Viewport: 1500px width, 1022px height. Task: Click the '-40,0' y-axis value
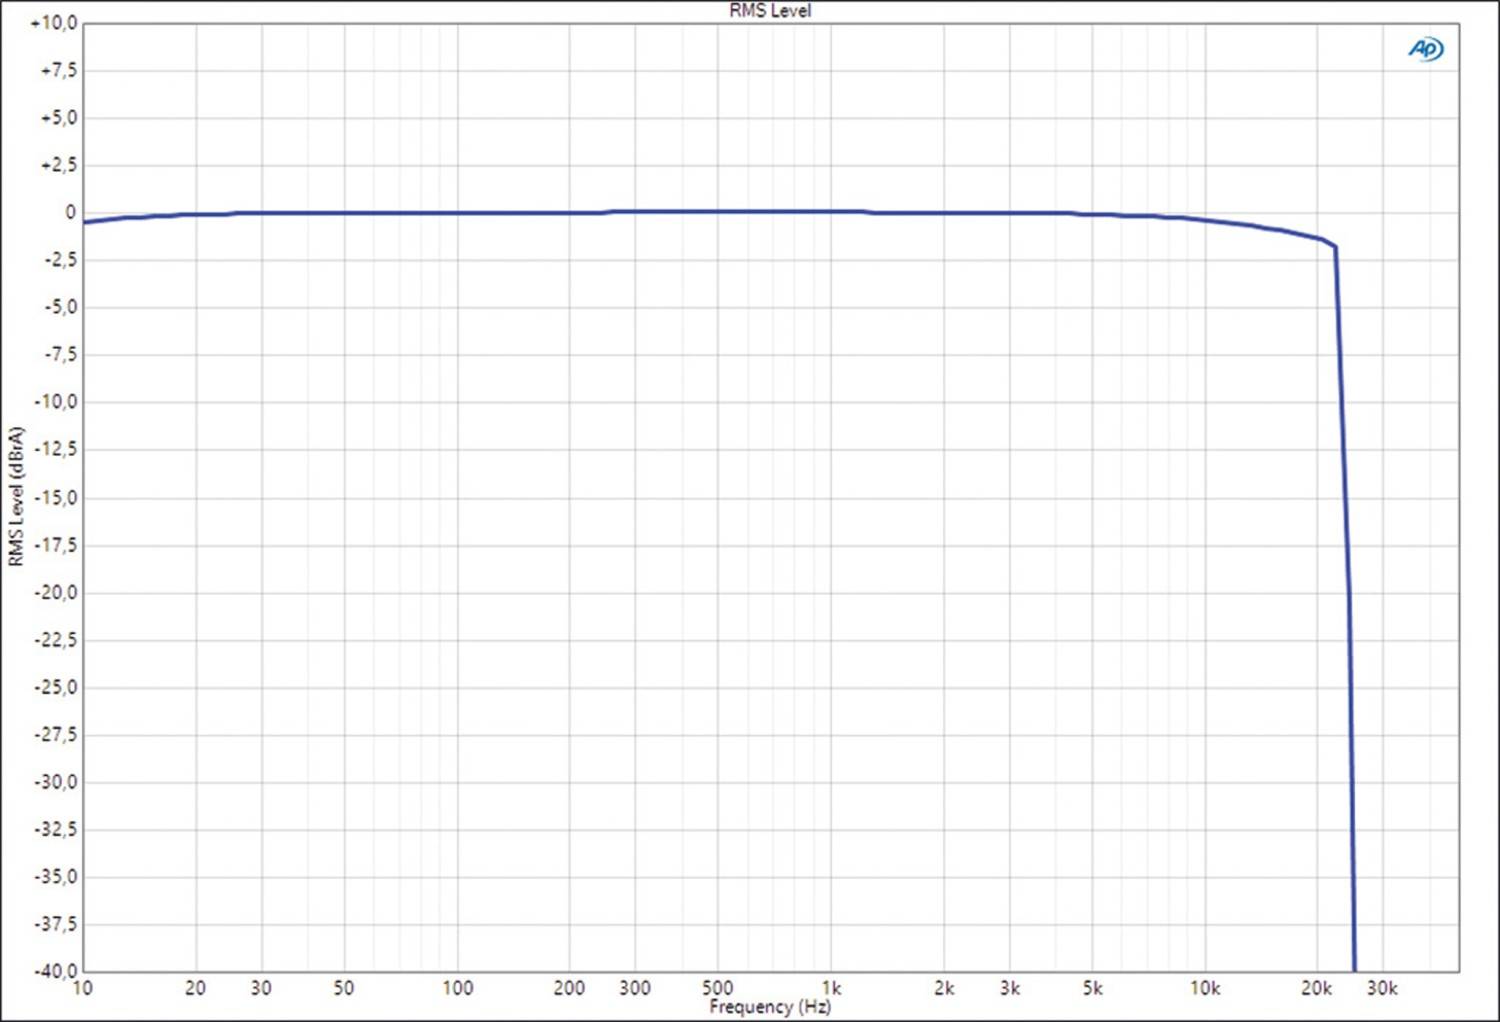[55, 970]
